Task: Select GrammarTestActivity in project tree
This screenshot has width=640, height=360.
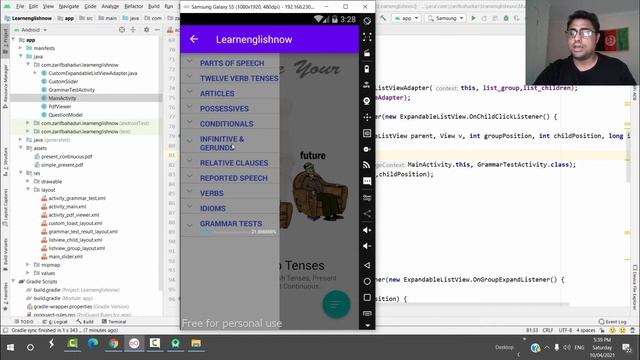Action: 71,90
